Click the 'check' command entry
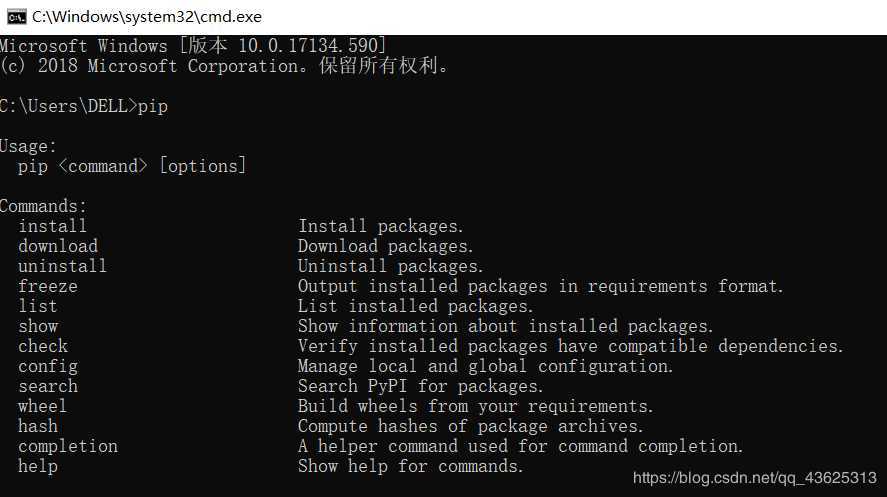 (43, 346)
